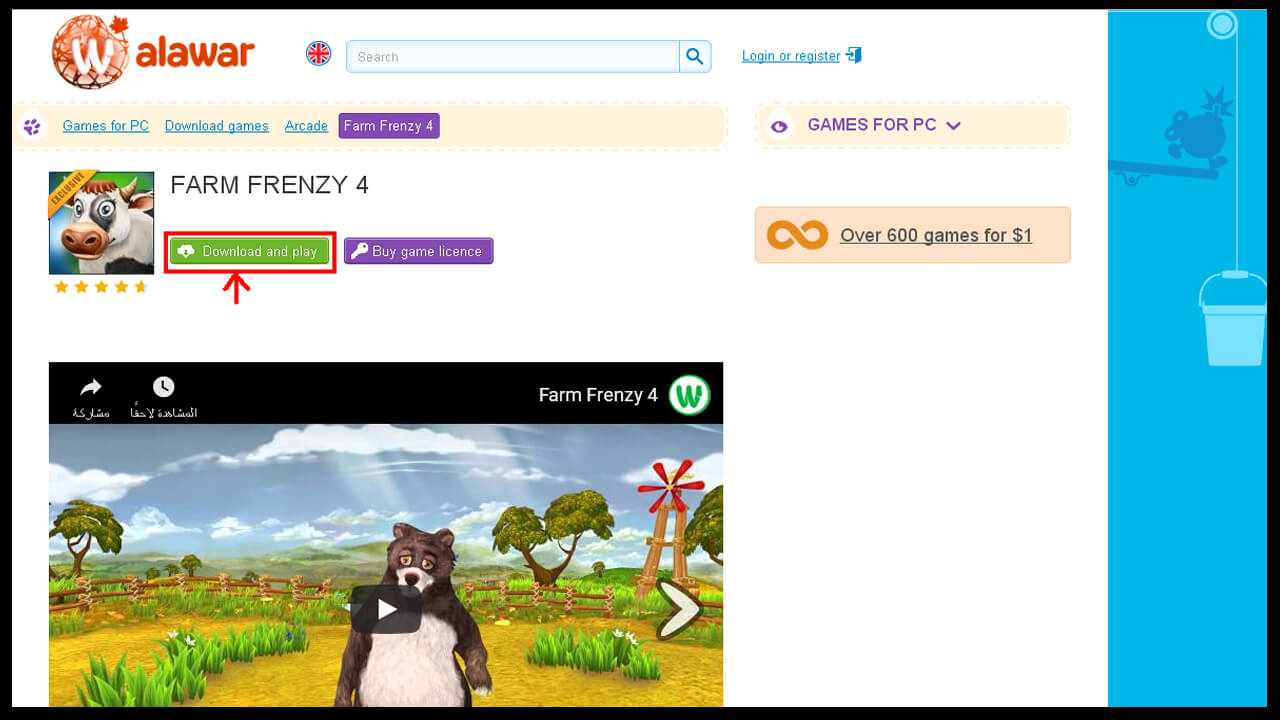
Task: Click the Download and play button
Action: (250, 251)
